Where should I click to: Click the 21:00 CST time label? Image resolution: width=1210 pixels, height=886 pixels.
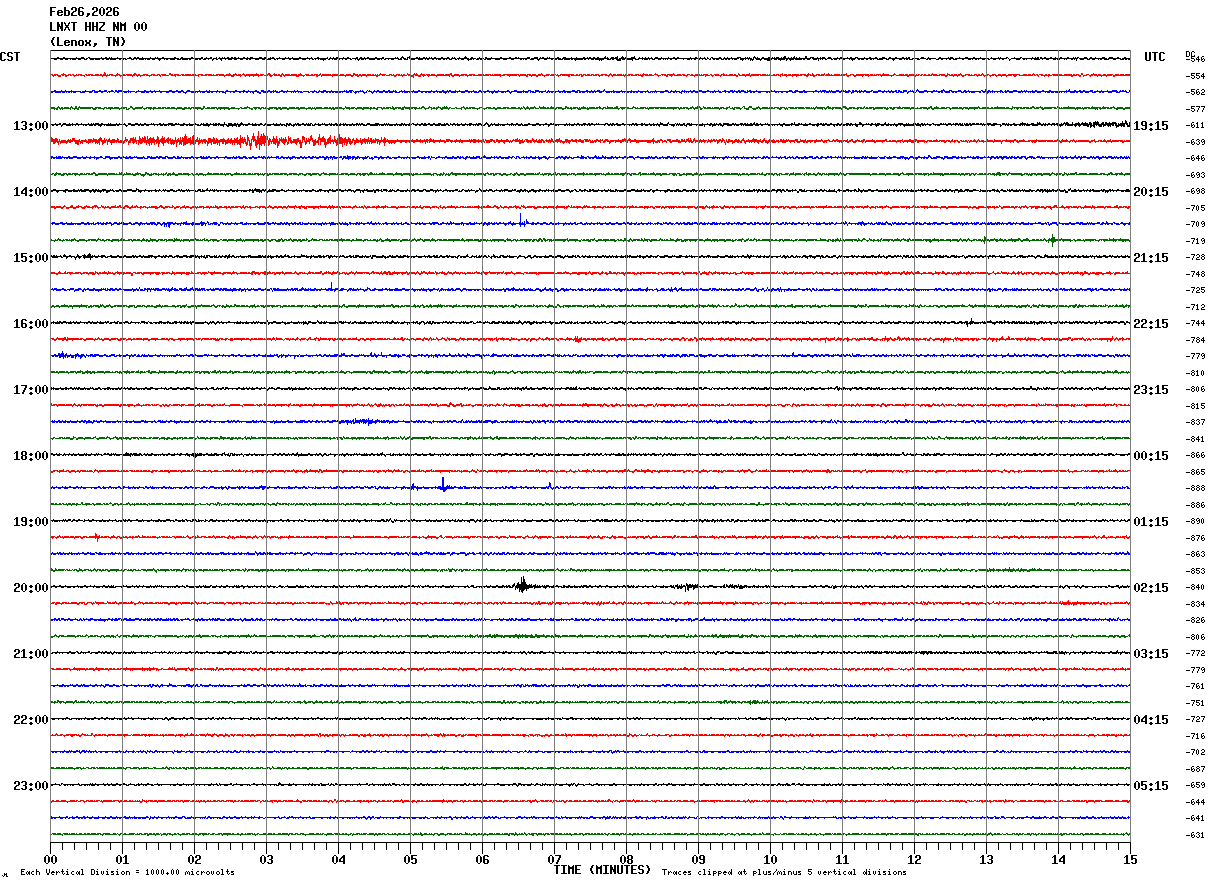pos(30,654)
